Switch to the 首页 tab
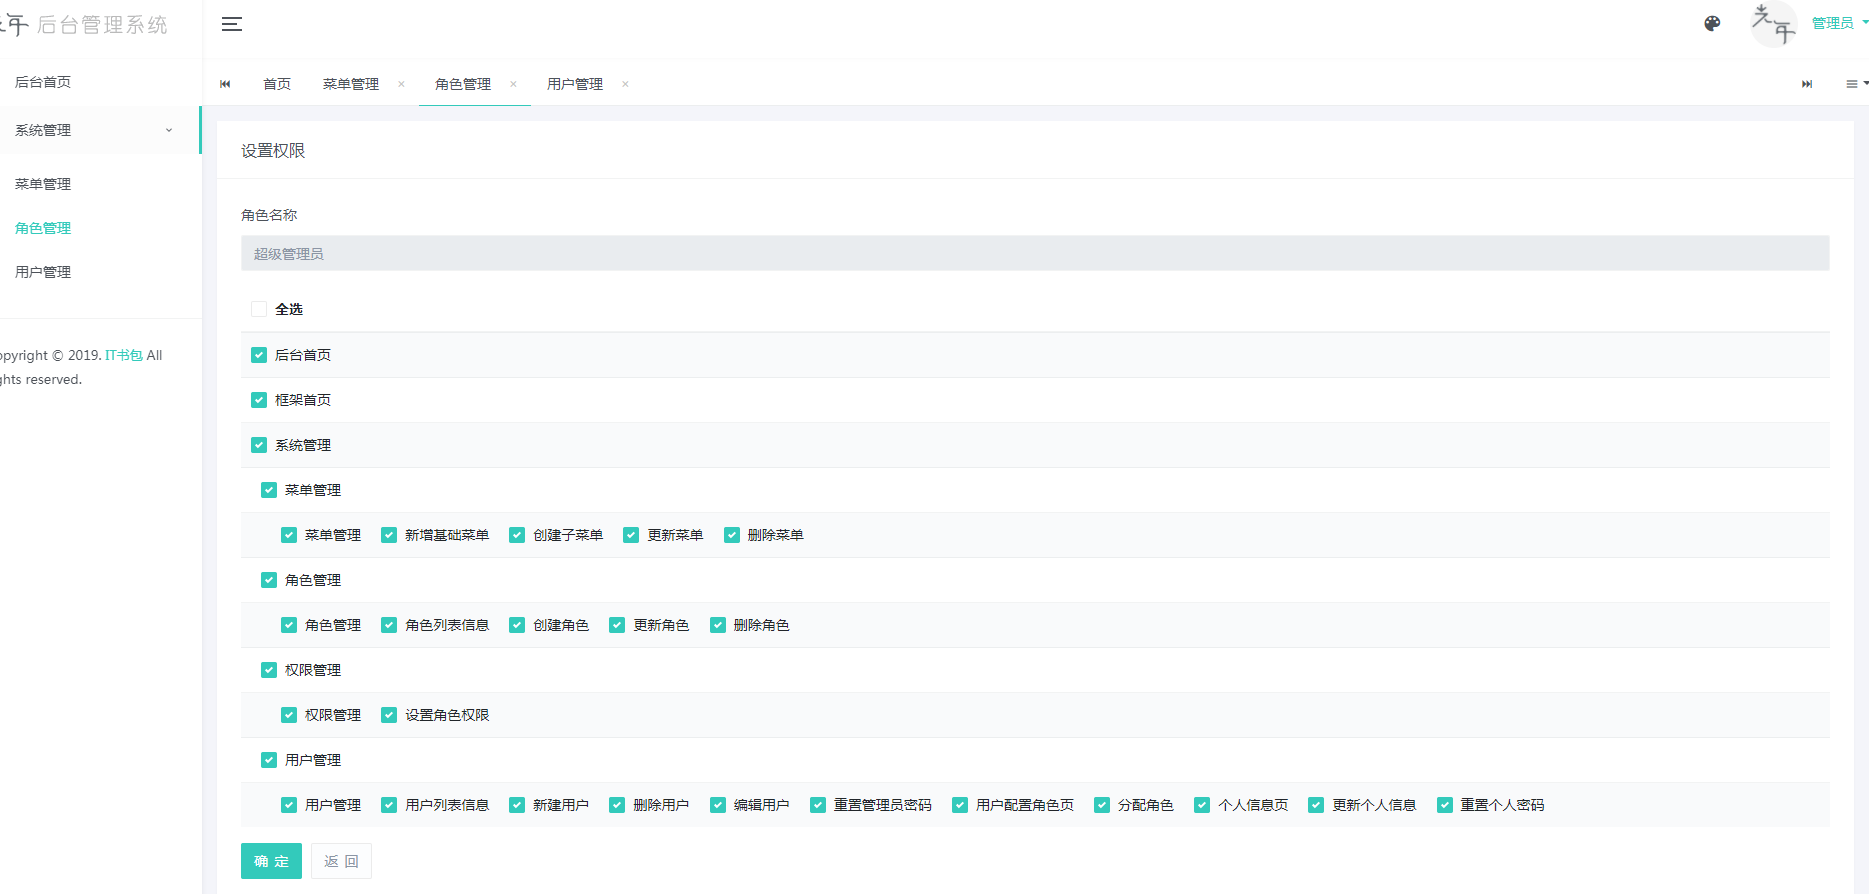The width and height of the screenshot is (1869, 894). click(277, 84)
